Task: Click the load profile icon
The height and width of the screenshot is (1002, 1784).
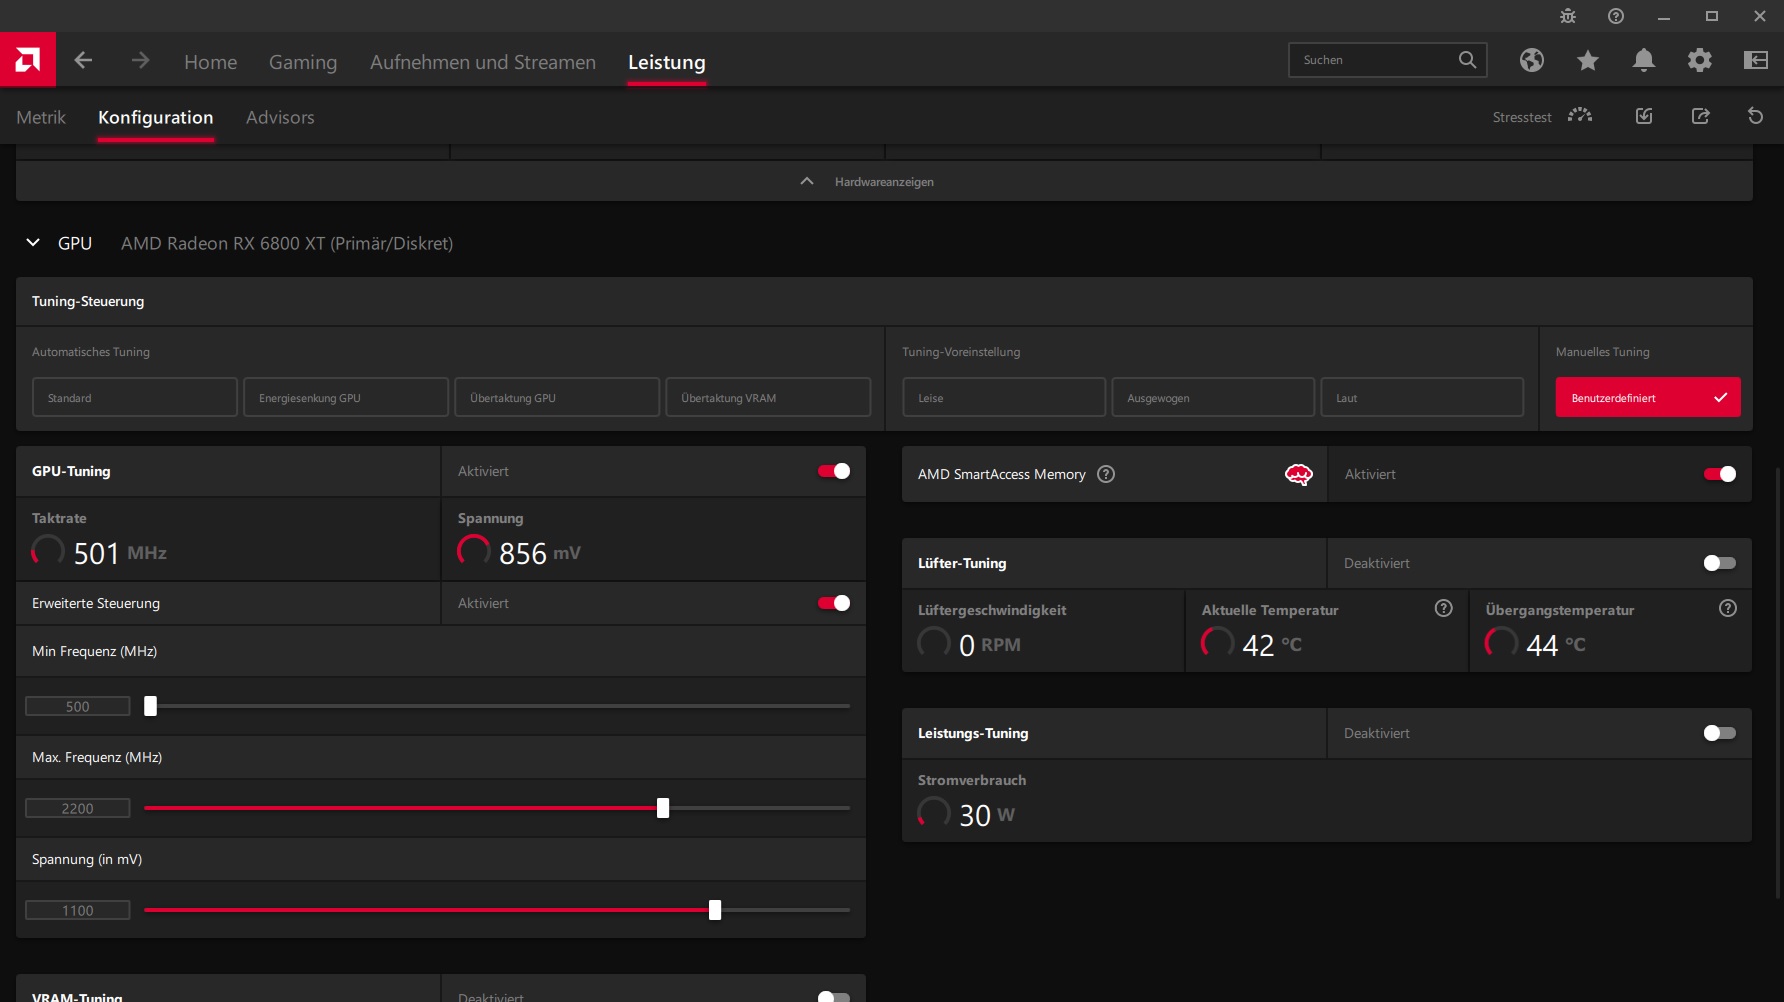Action: point(1643,116)
